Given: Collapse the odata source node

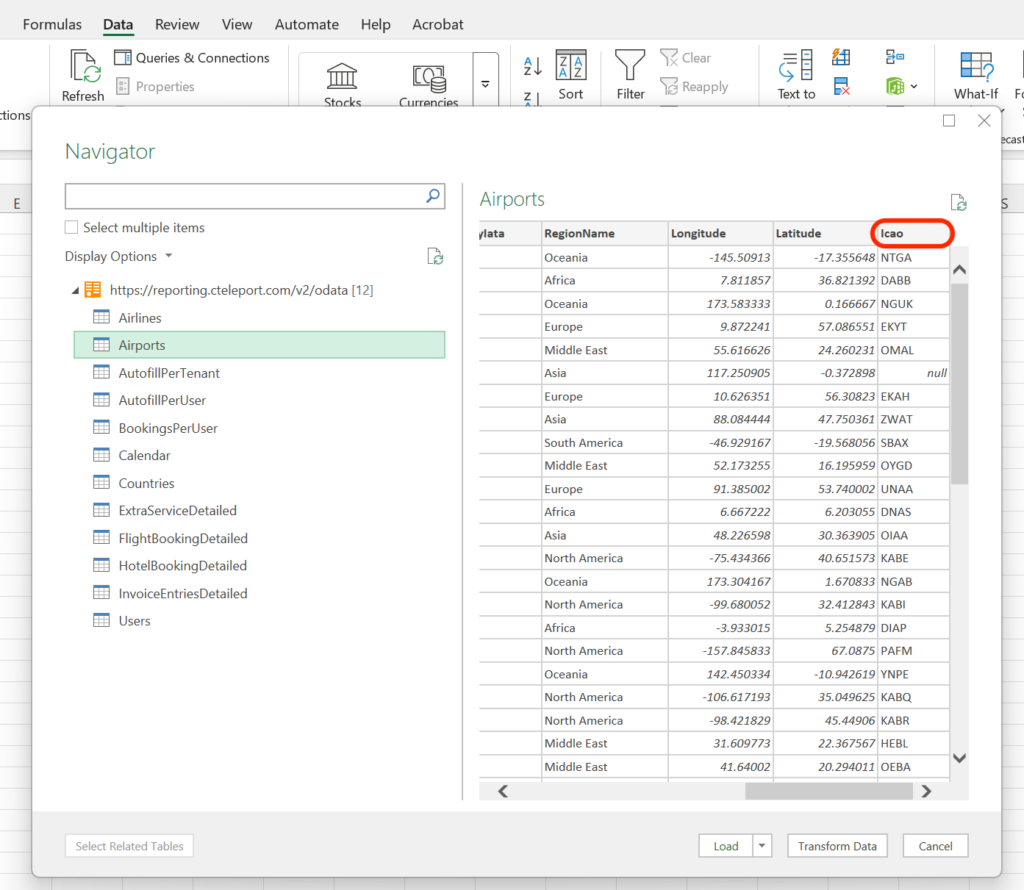Looking at the screenshot, I should (x=75, y=291).
